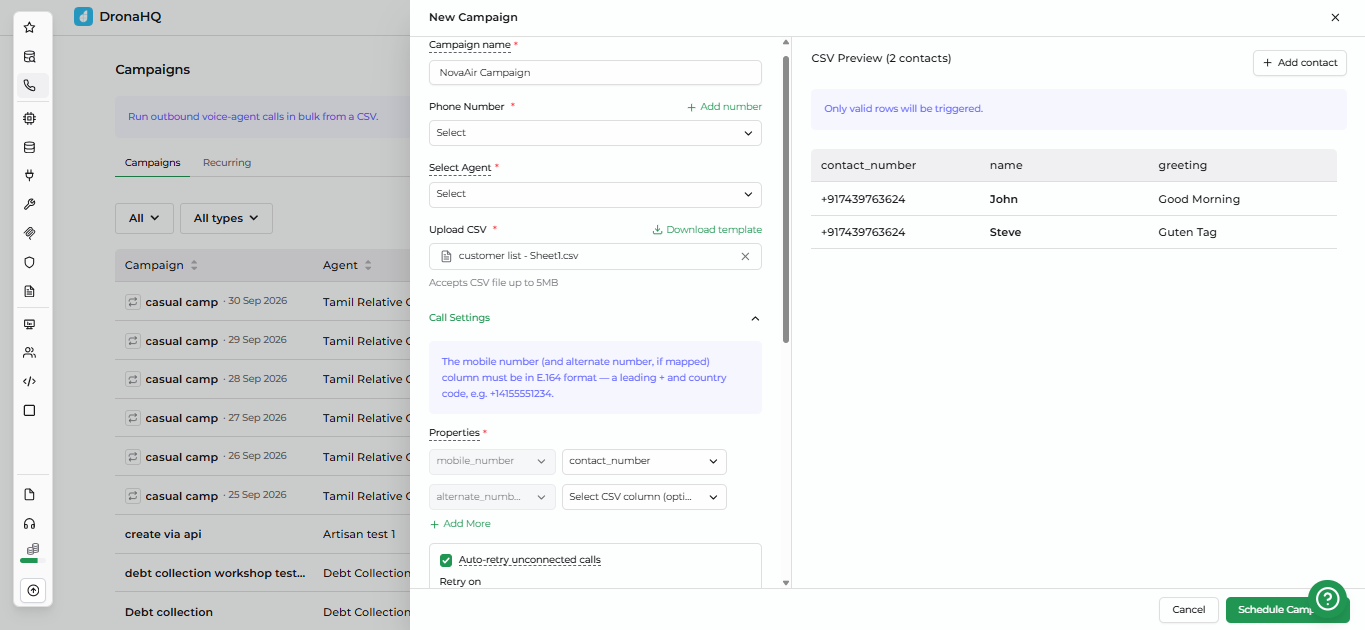This screenshot has width=1365, height=630.
Task: Open the Select CSV column optional dropdown
Action: (644, 497)
